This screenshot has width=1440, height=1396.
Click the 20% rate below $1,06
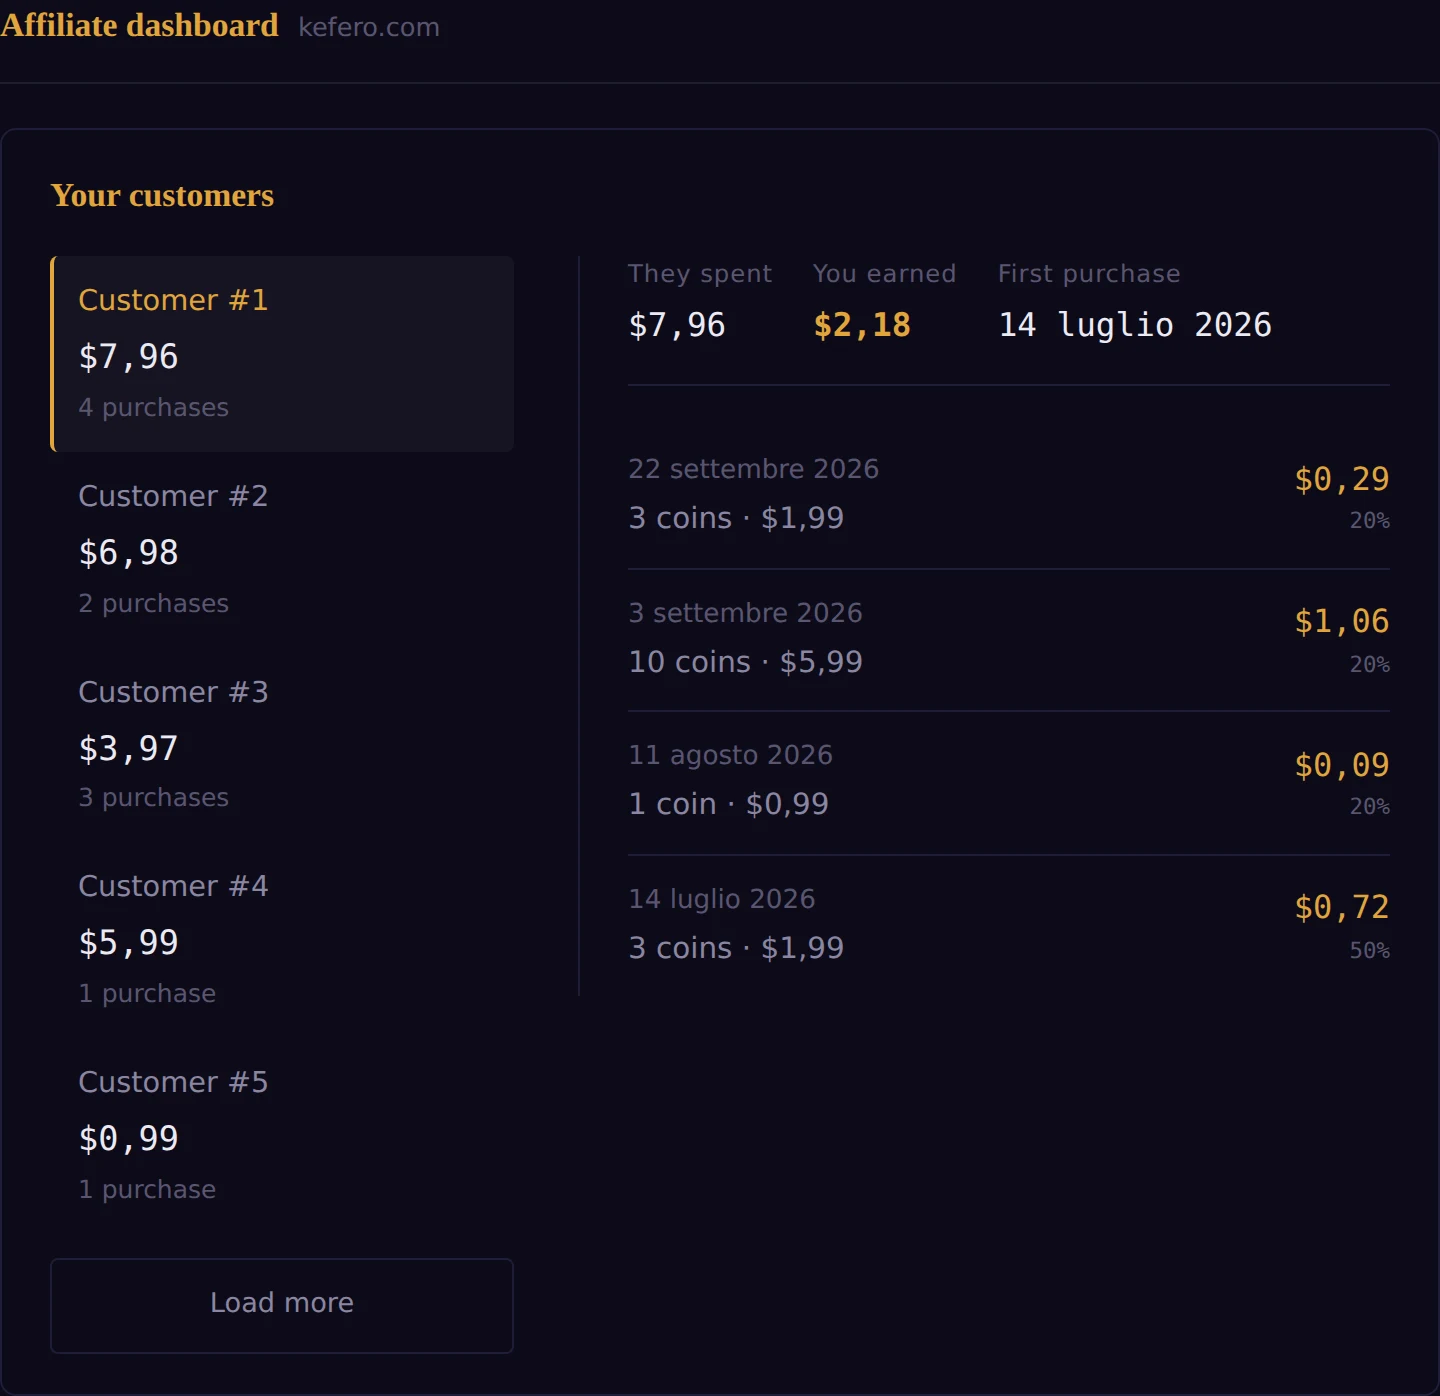click(x=1370, y=665)
